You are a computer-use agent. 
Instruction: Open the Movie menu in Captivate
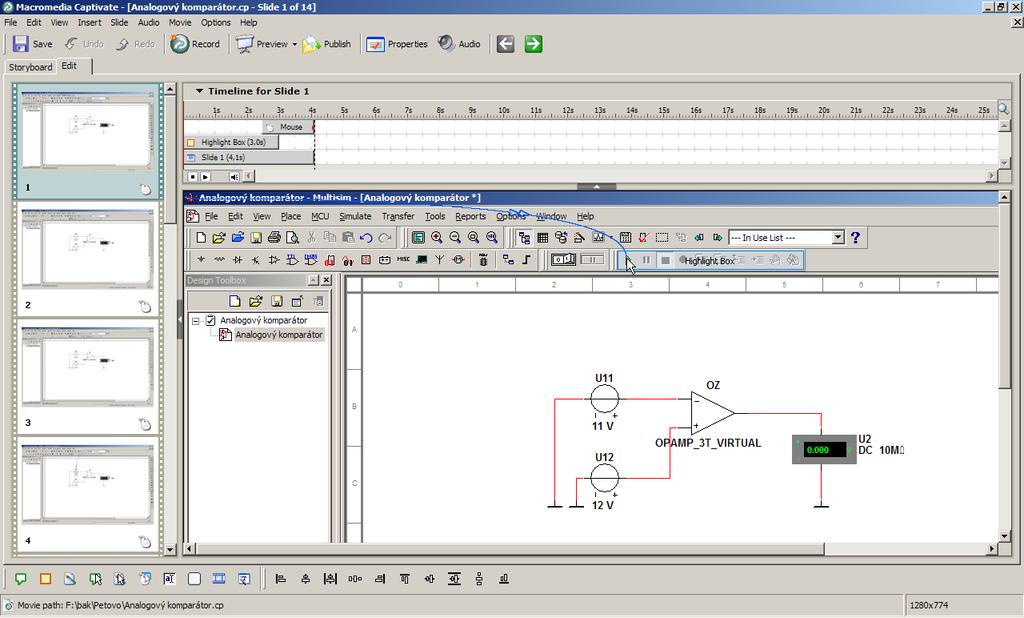click(180, 22)
